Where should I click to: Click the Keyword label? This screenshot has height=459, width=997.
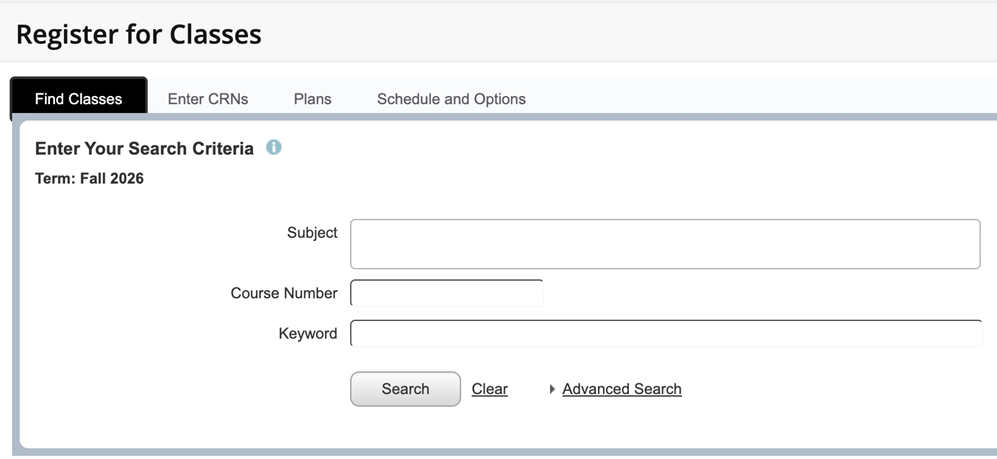click(x=308, y=334)
